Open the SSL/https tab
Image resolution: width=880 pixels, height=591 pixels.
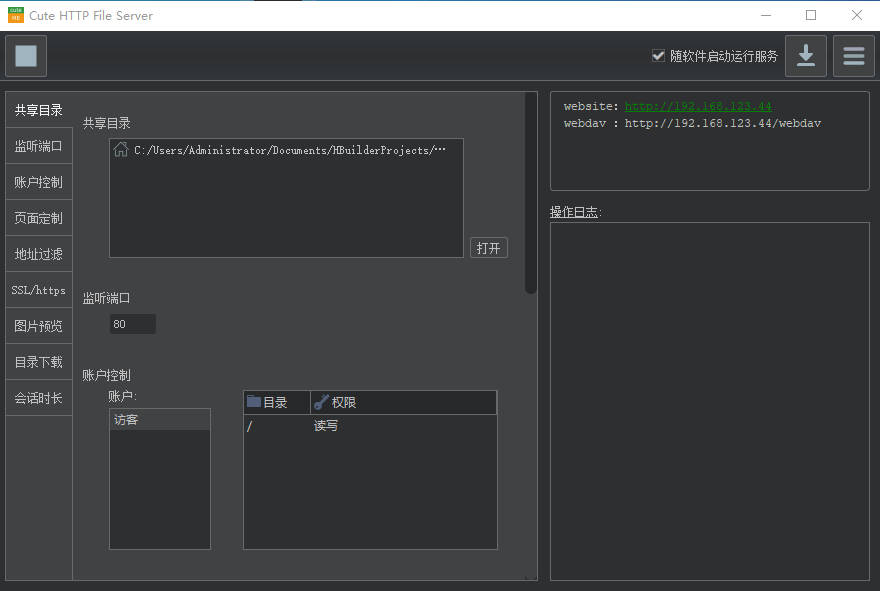[x=39, y=290]
